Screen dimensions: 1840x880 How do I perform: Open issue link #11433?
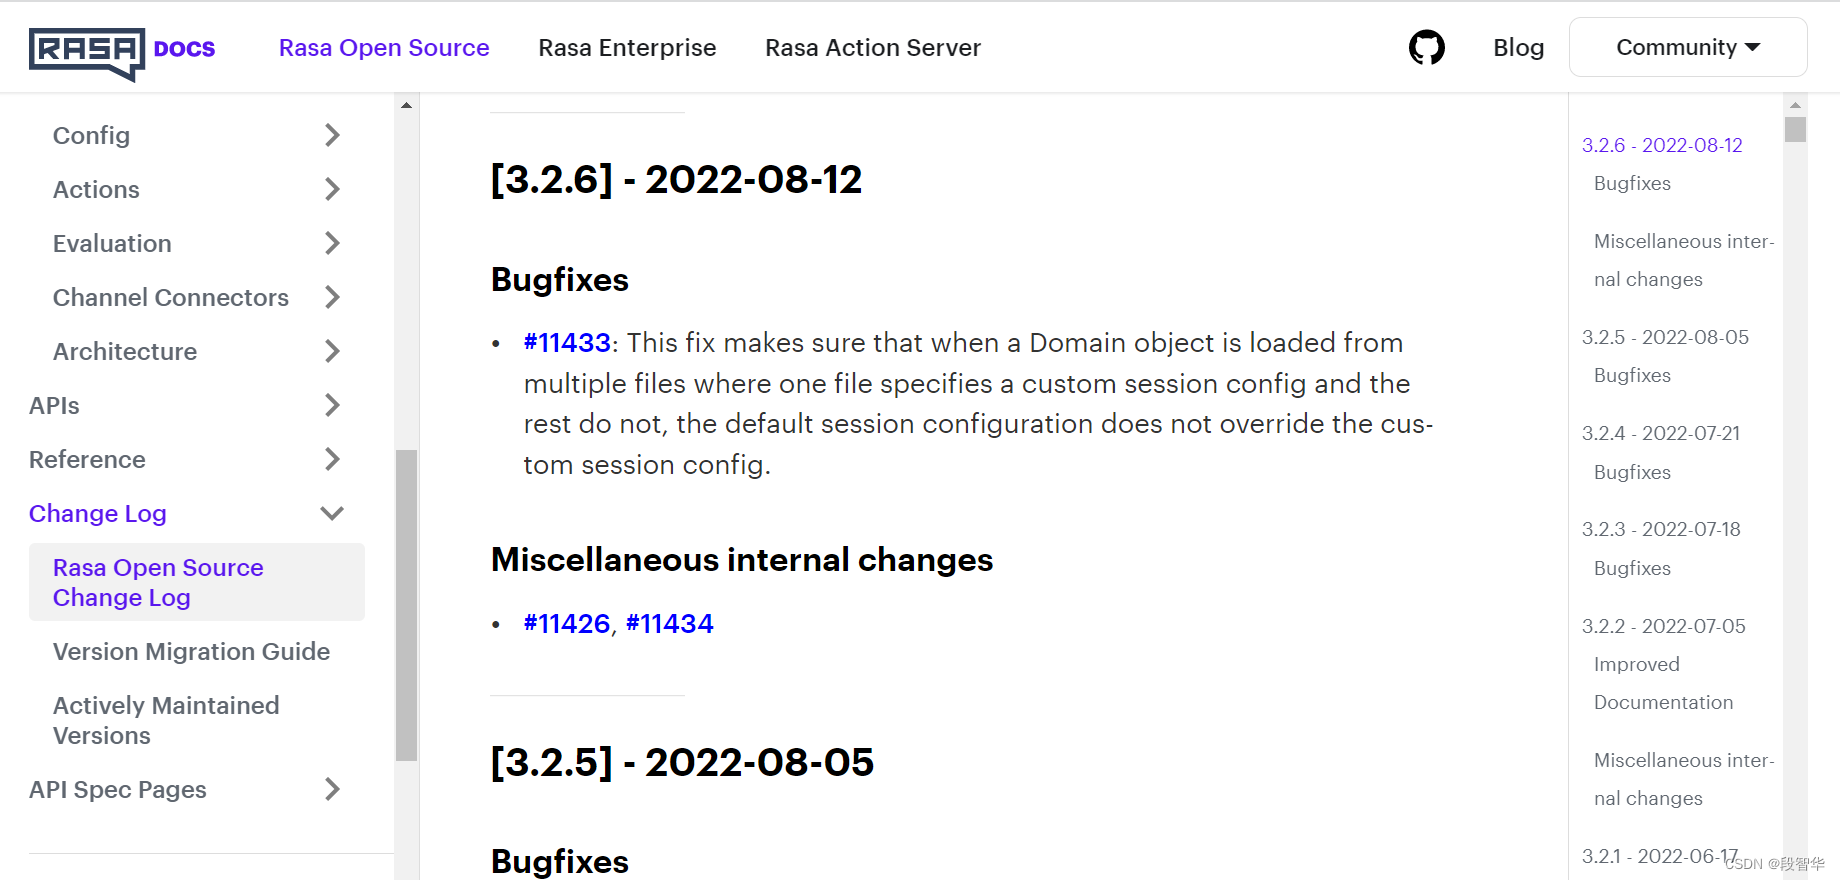point(567,343)
